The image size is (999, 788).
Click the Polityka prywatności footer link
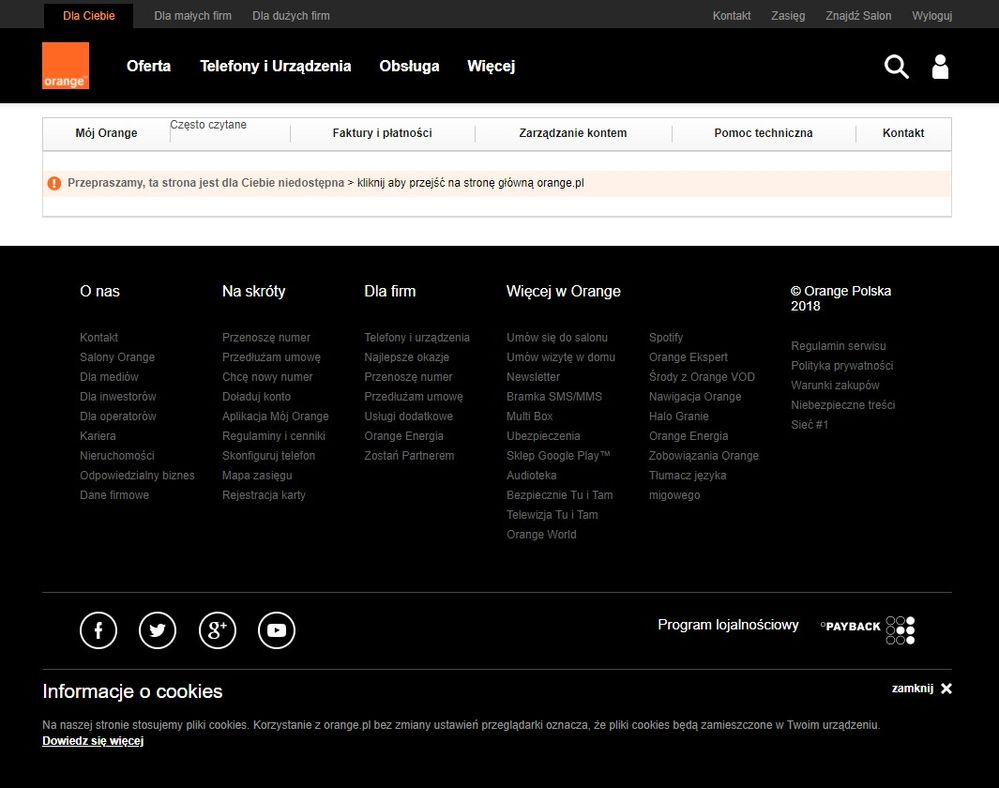click(x=841, y=366)
